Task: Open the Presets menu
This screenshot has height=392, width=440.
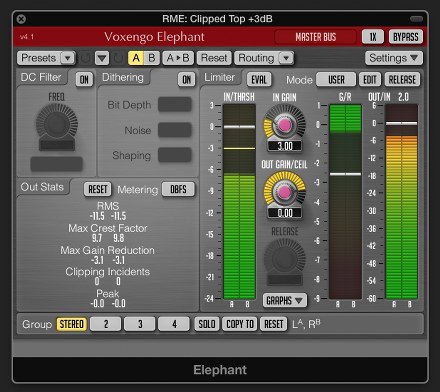Action: pyautogui.click(x=39, y=58)
